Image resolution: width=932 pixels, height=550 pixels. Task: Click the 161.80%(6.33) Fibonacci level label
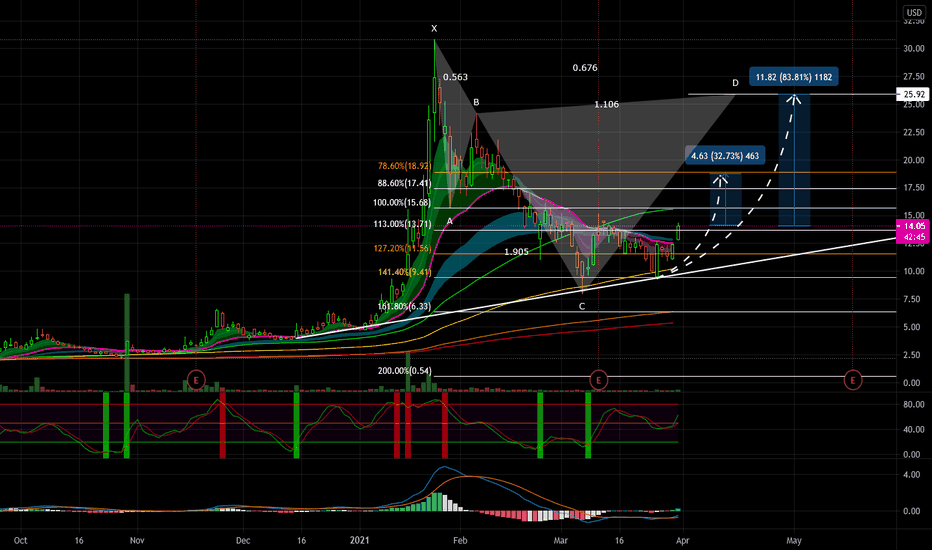click(x=404, y=306)
